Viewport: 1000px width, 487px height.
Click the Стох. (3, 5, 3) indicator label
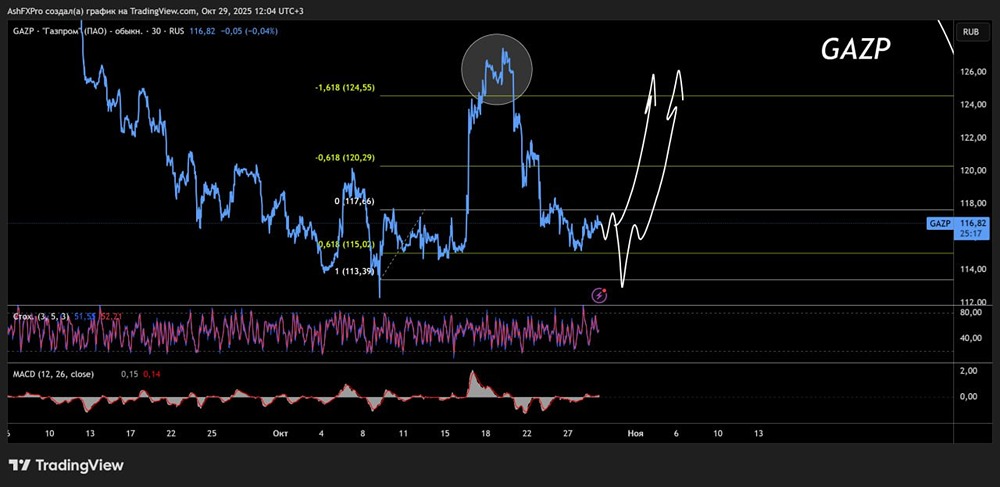(42, 316)
